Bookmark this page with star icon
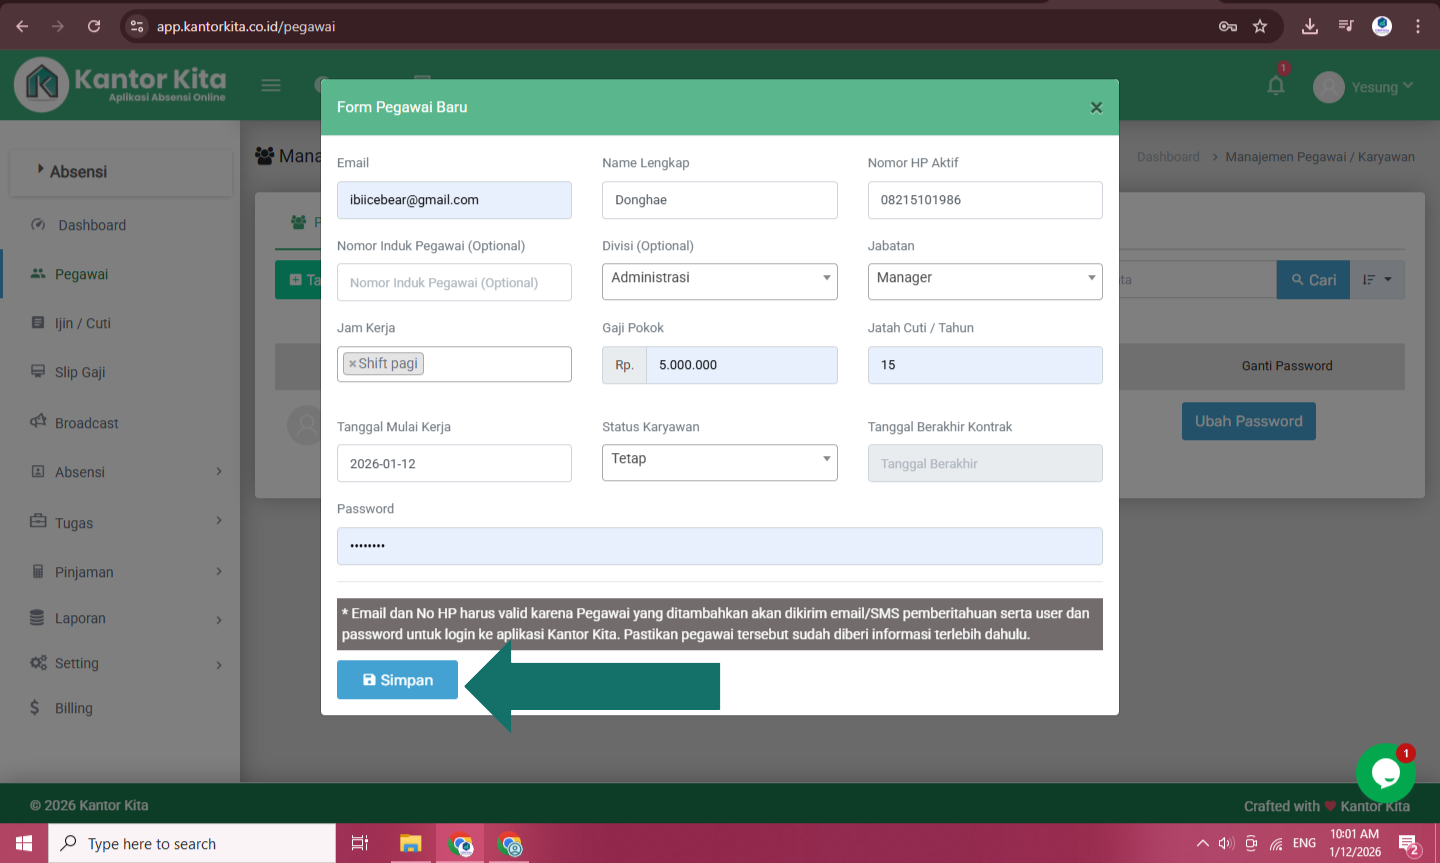The image size is (1440, 863). (1260, 26)
